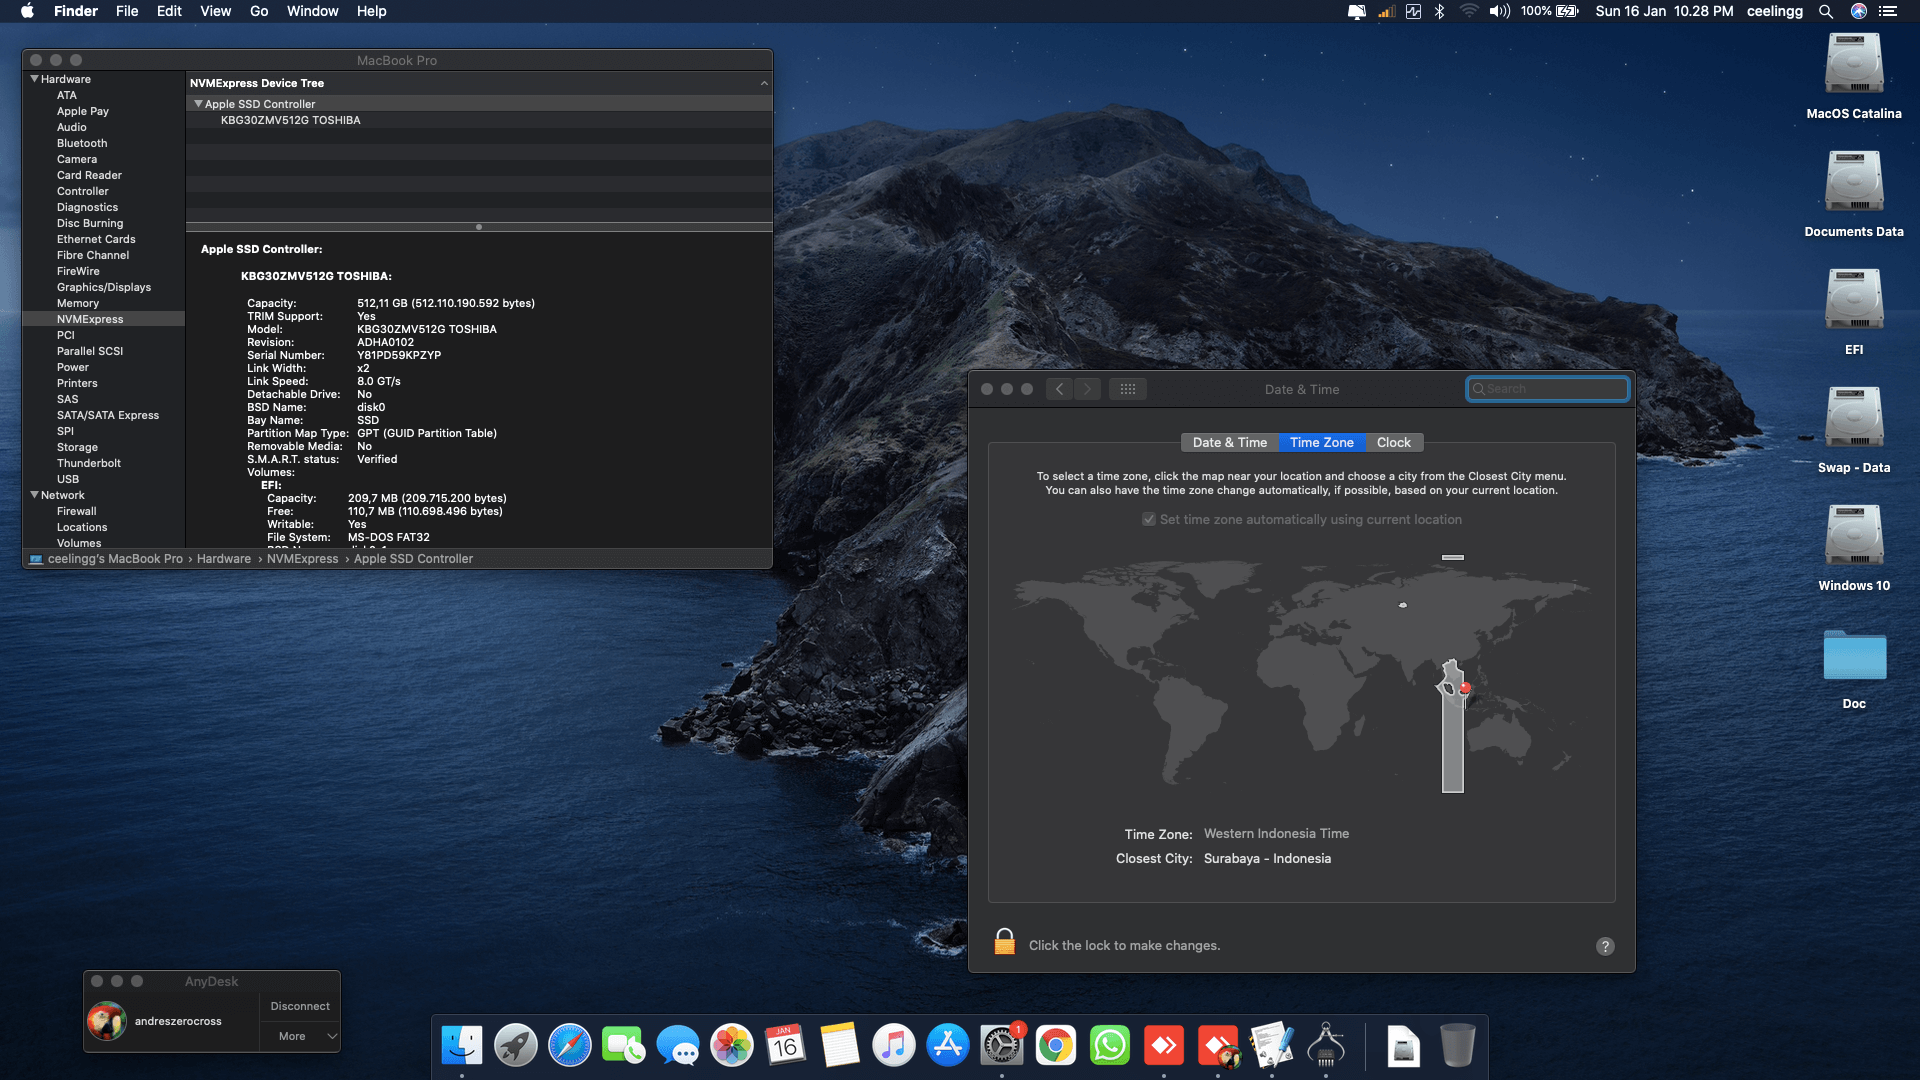Open the Trash in the dock
This screenshot has height=1080, width=1920.
pos(1457,1046)
